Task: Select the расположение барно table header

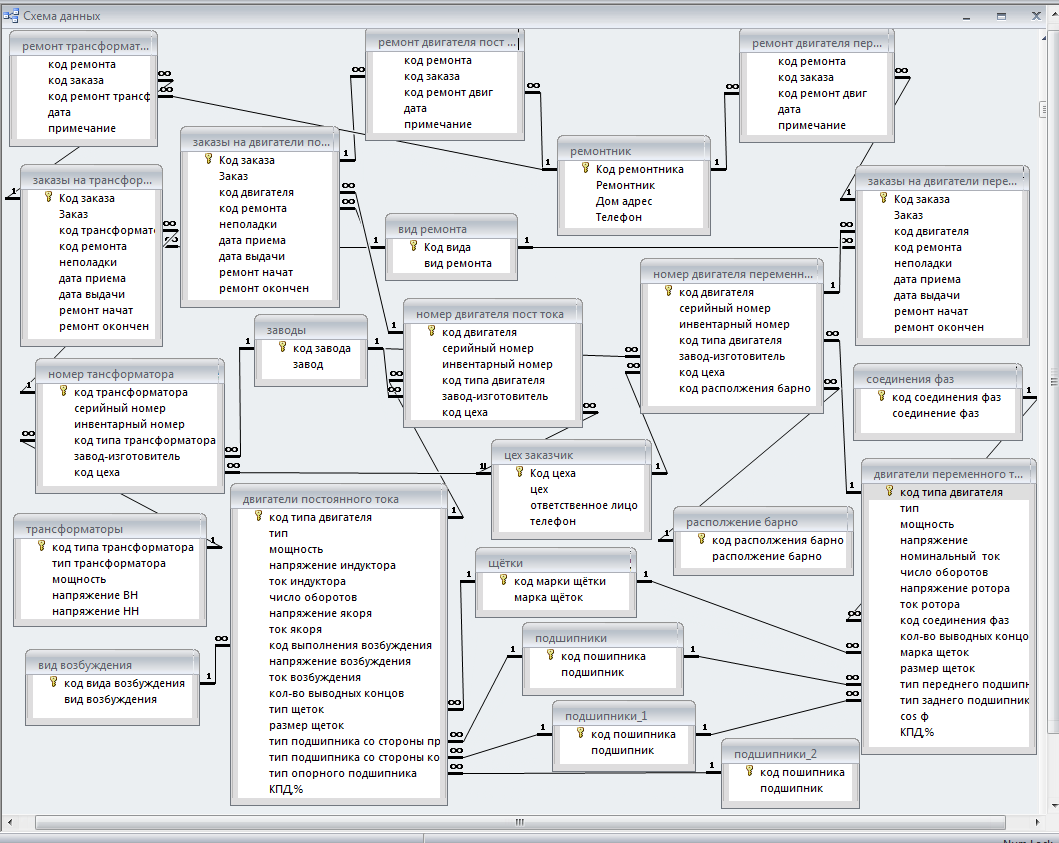Action: click(x=763, y=522)
